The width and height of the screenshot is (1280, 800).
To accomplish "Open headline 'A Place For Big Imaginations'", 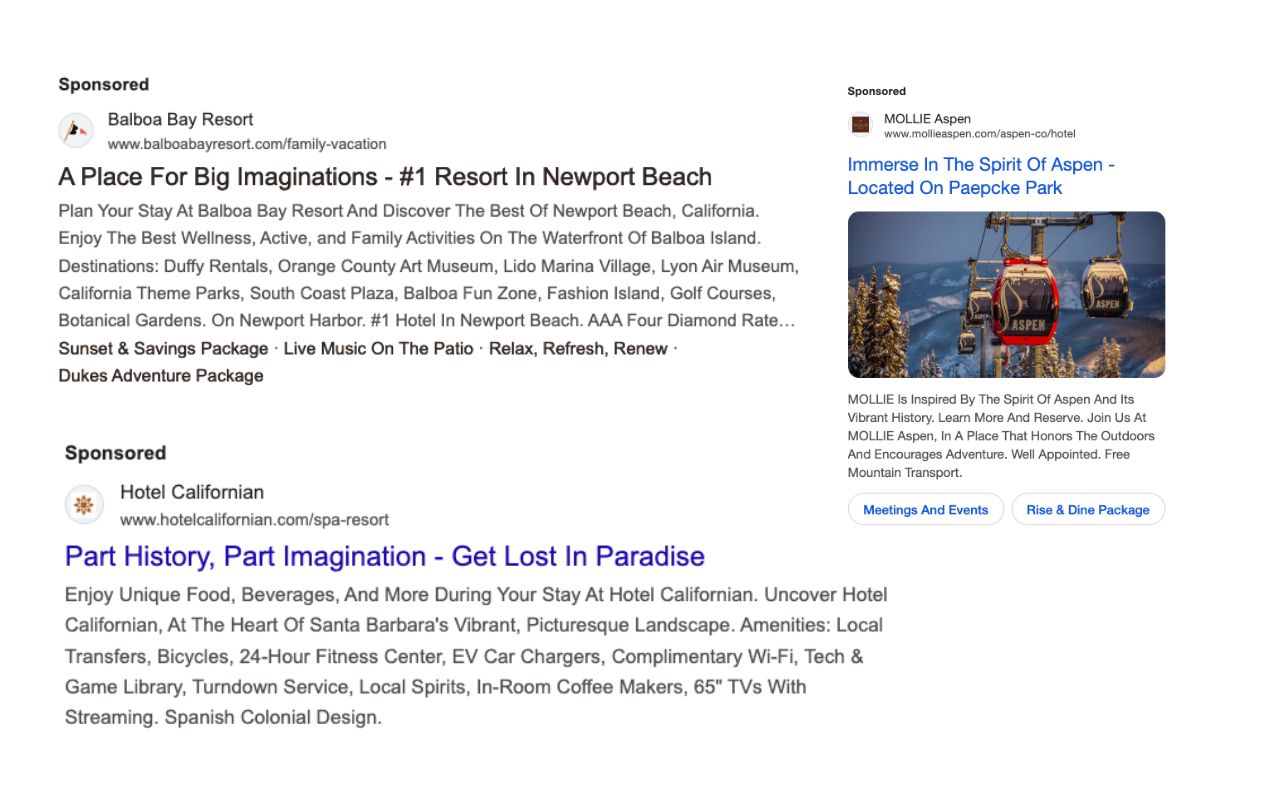I will pyautogui.click(x=385, y=177).
